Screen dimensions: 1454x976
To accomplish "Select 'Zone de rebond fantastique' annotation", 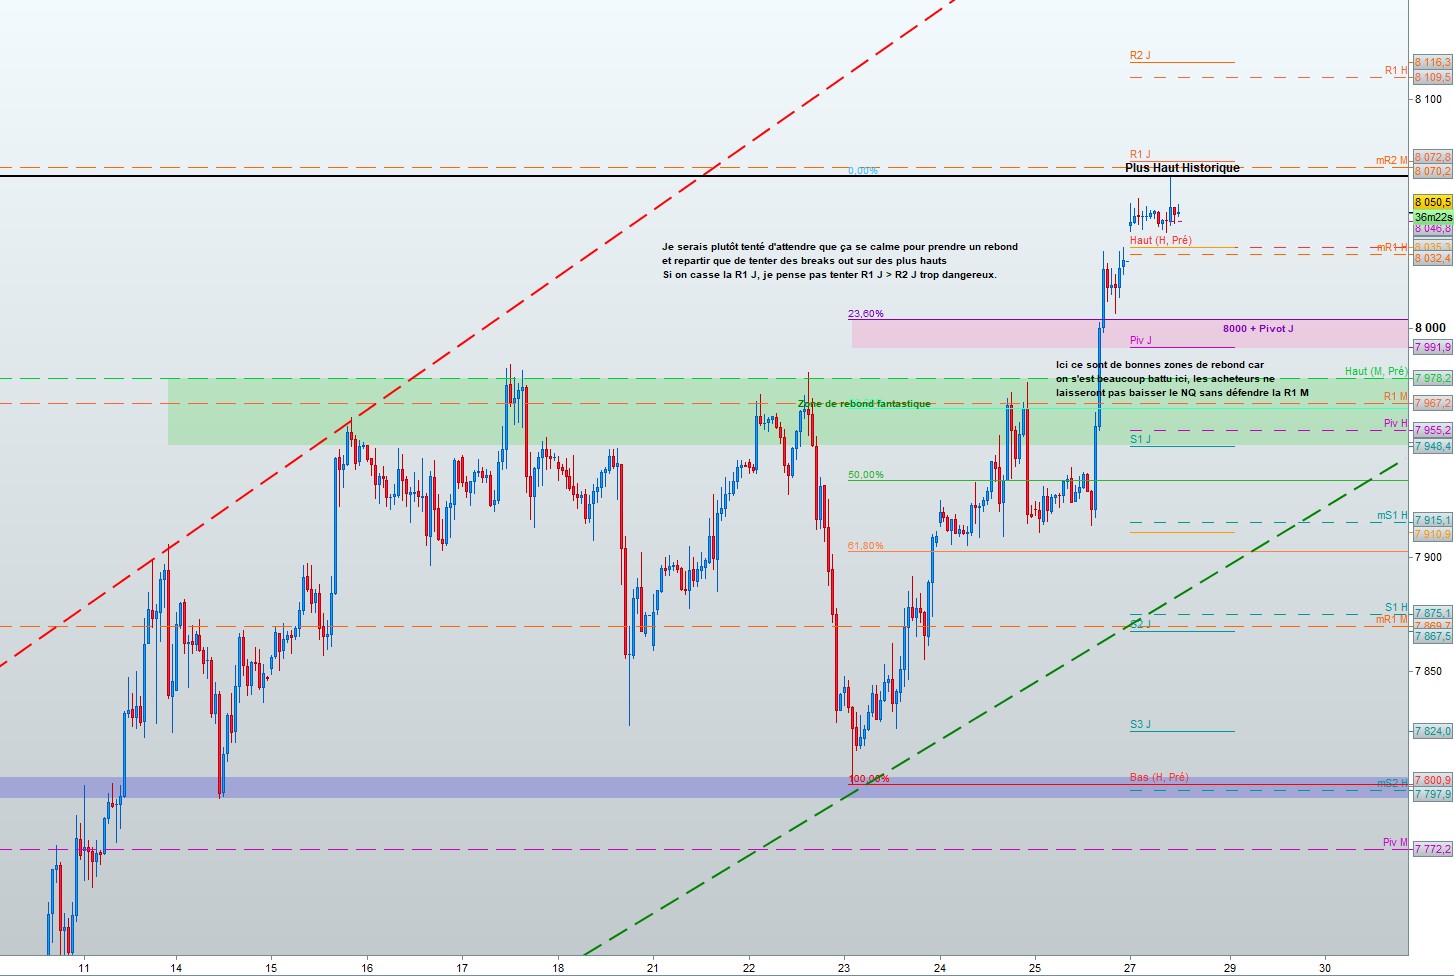I will (864, 404).
